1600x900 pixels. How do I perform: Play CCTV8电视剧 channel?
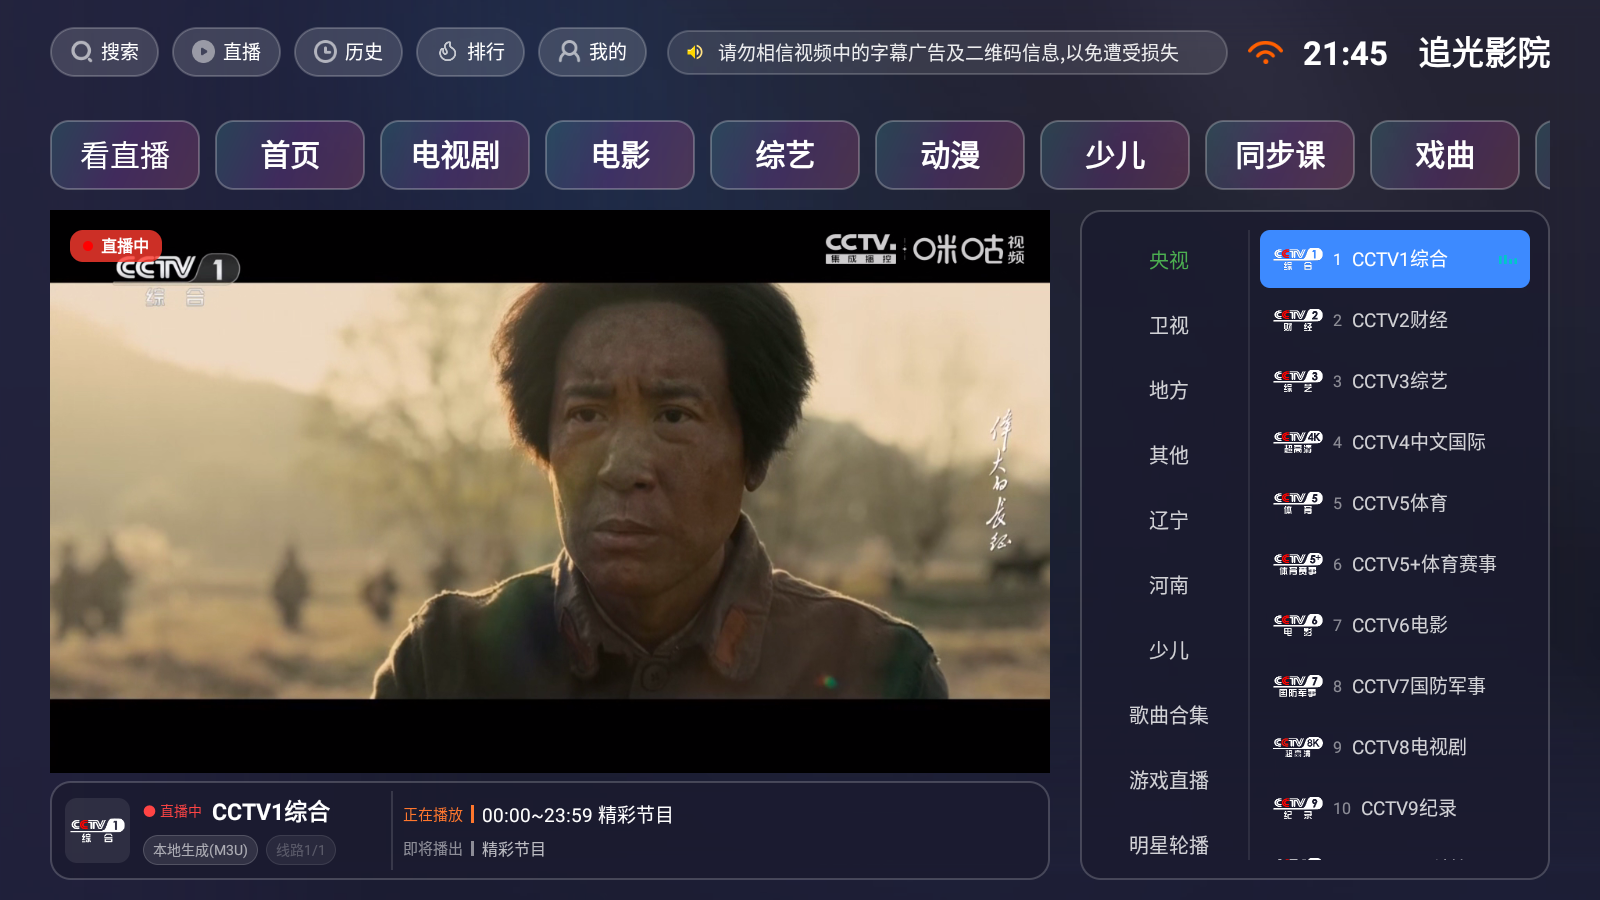click(x=1395, y=747)
